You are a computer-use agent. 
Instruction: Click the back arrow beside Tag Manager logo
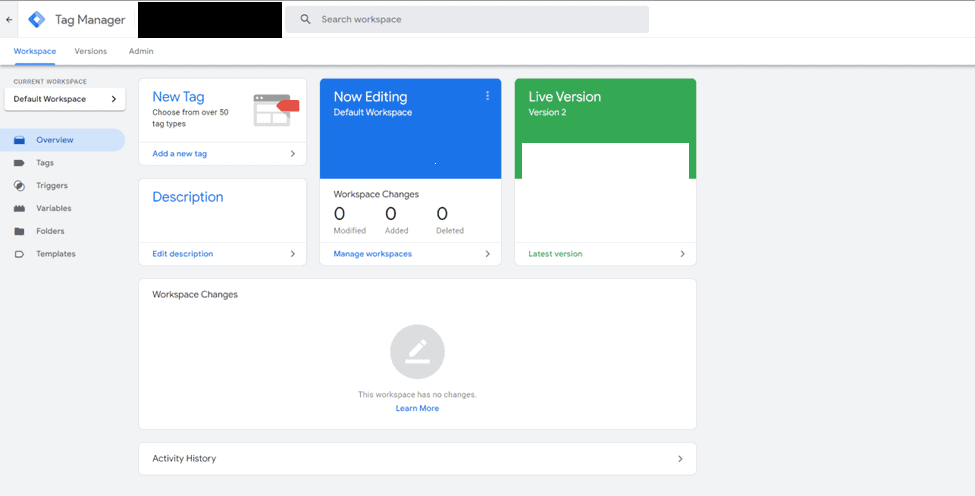pos(9,19)
